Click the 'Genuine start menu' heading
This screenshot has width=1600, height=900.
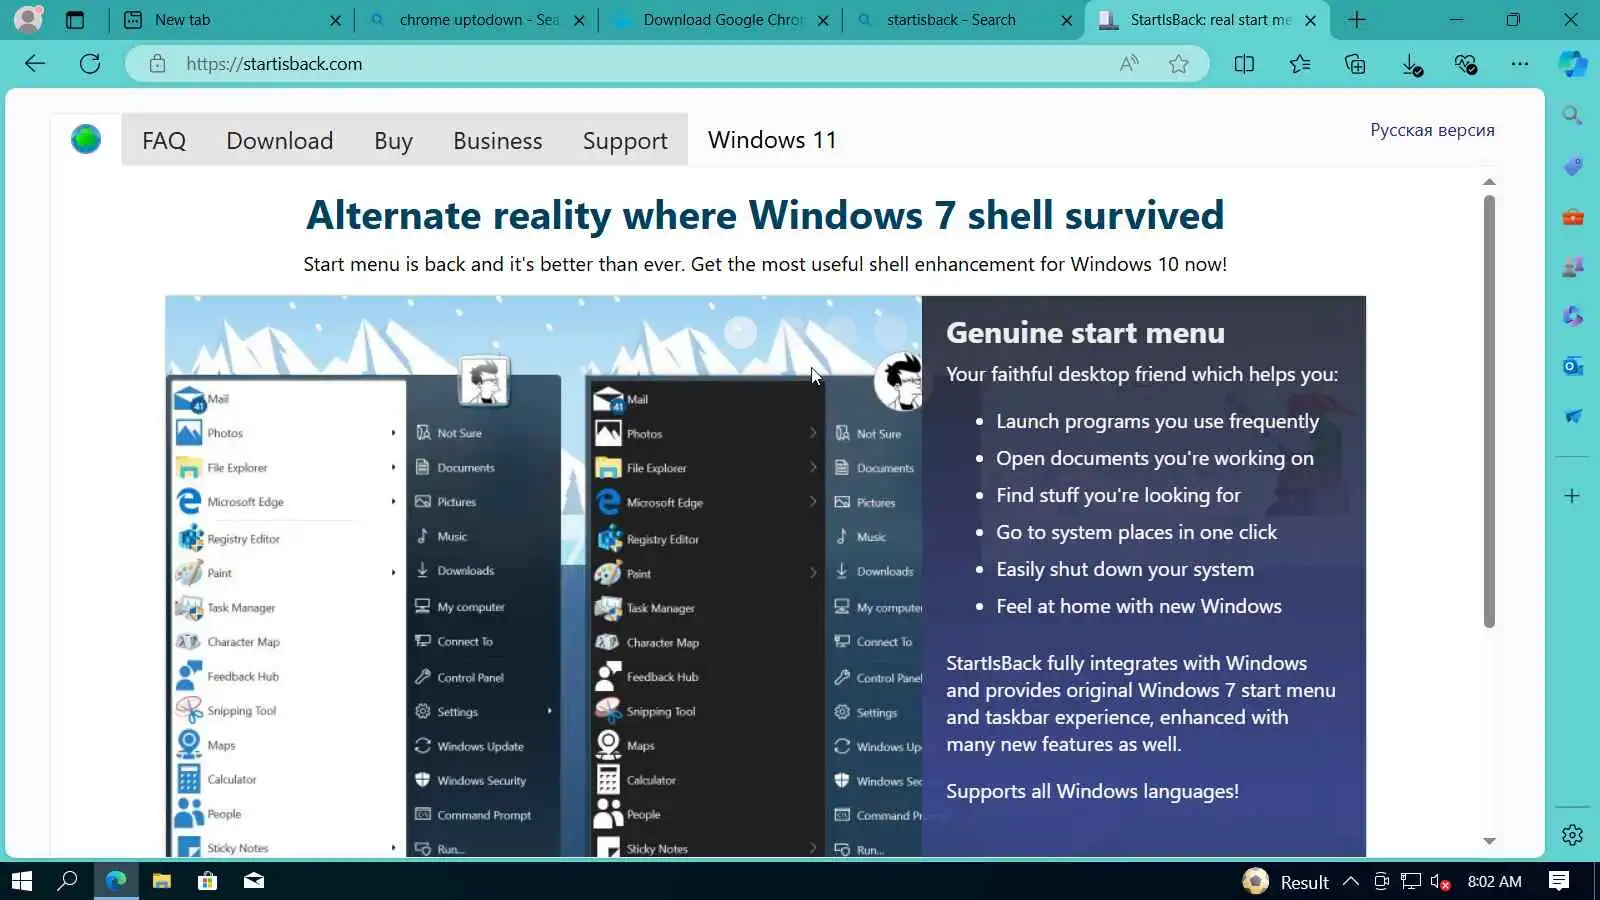[x=1085, y=333]
